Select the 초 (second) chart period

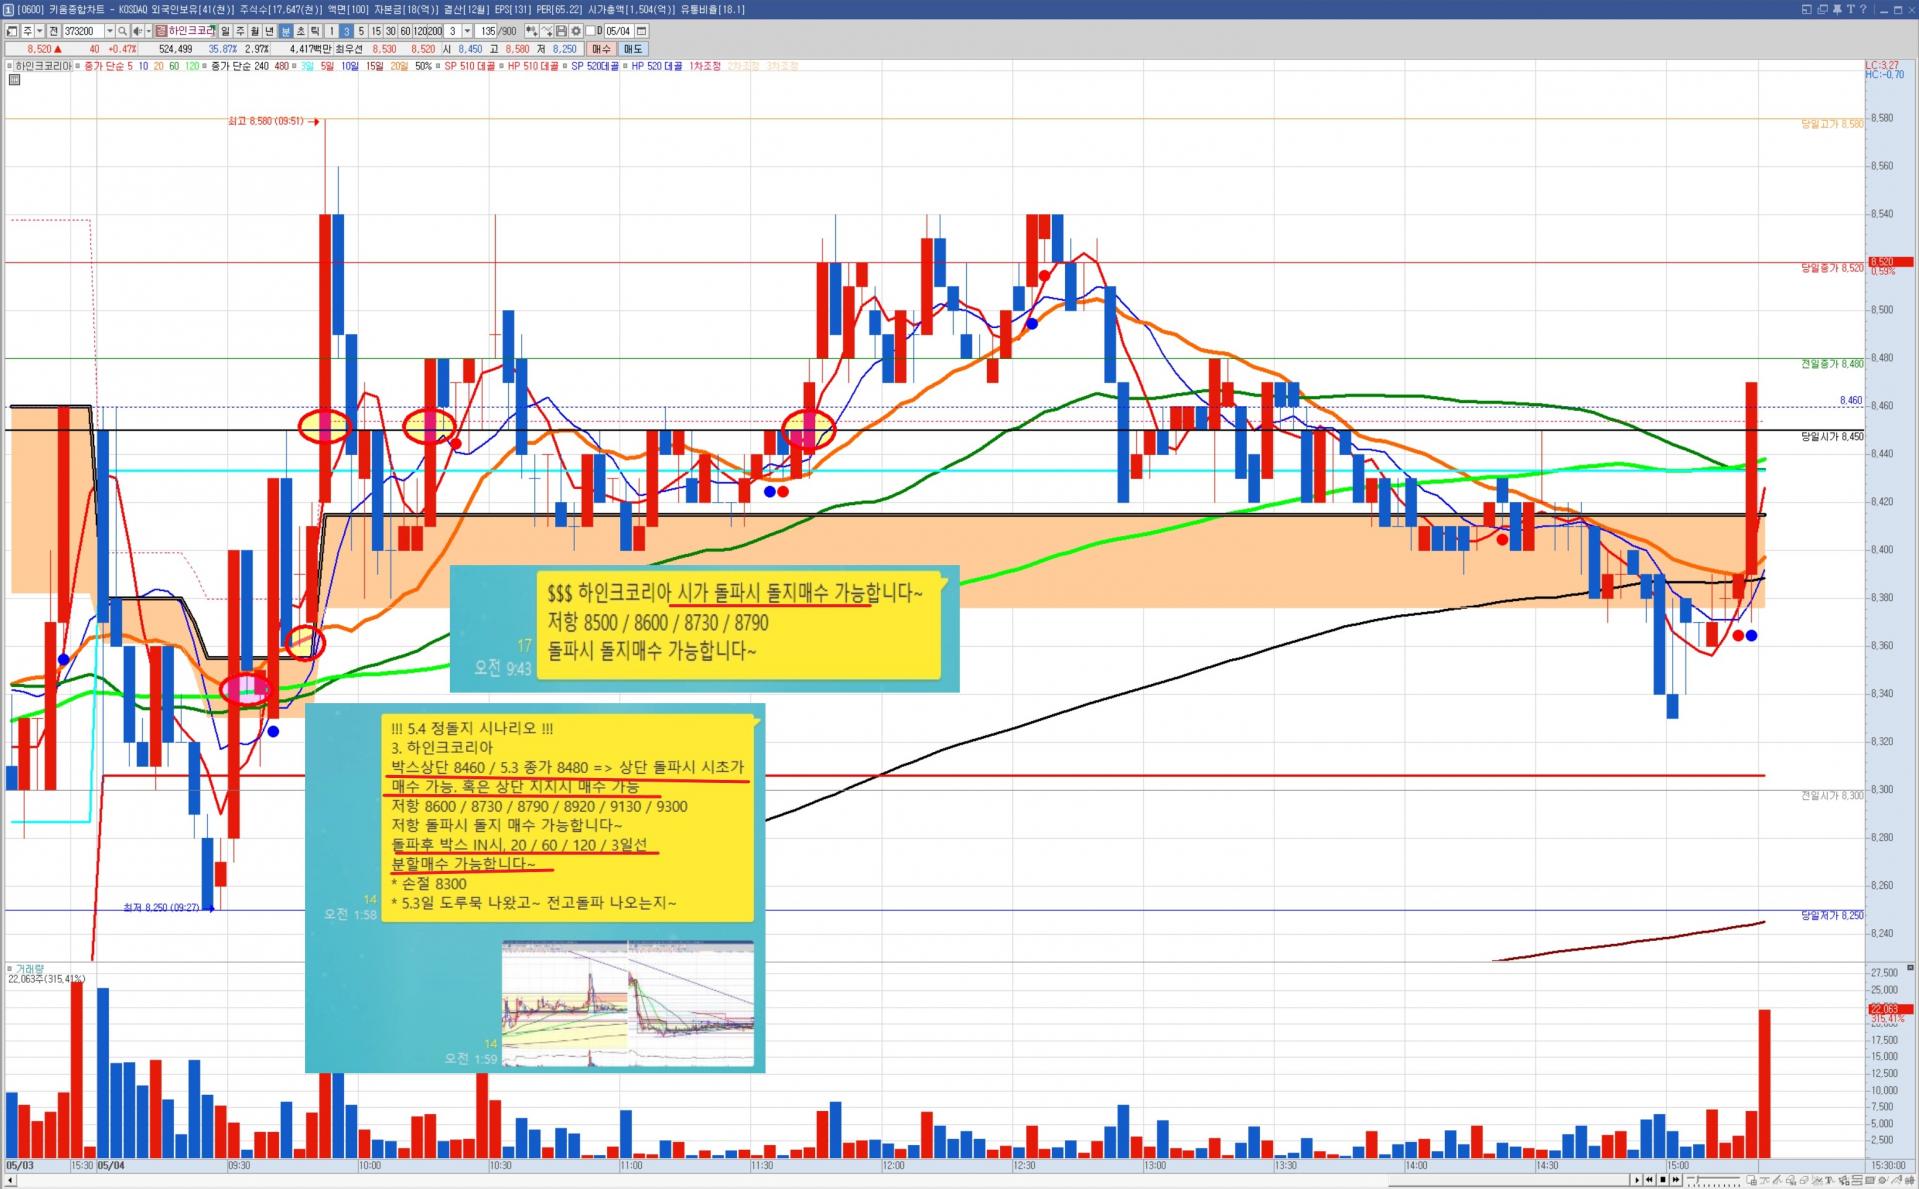click(x=301, y=31)
